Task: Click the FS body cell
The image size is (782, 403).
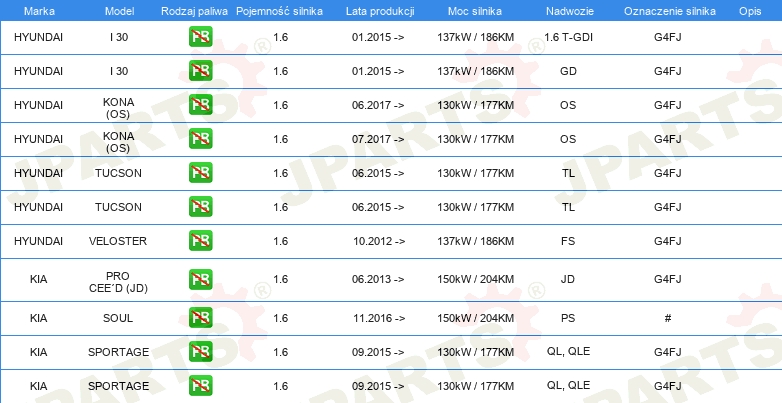Action: click(x=568, y=241)
